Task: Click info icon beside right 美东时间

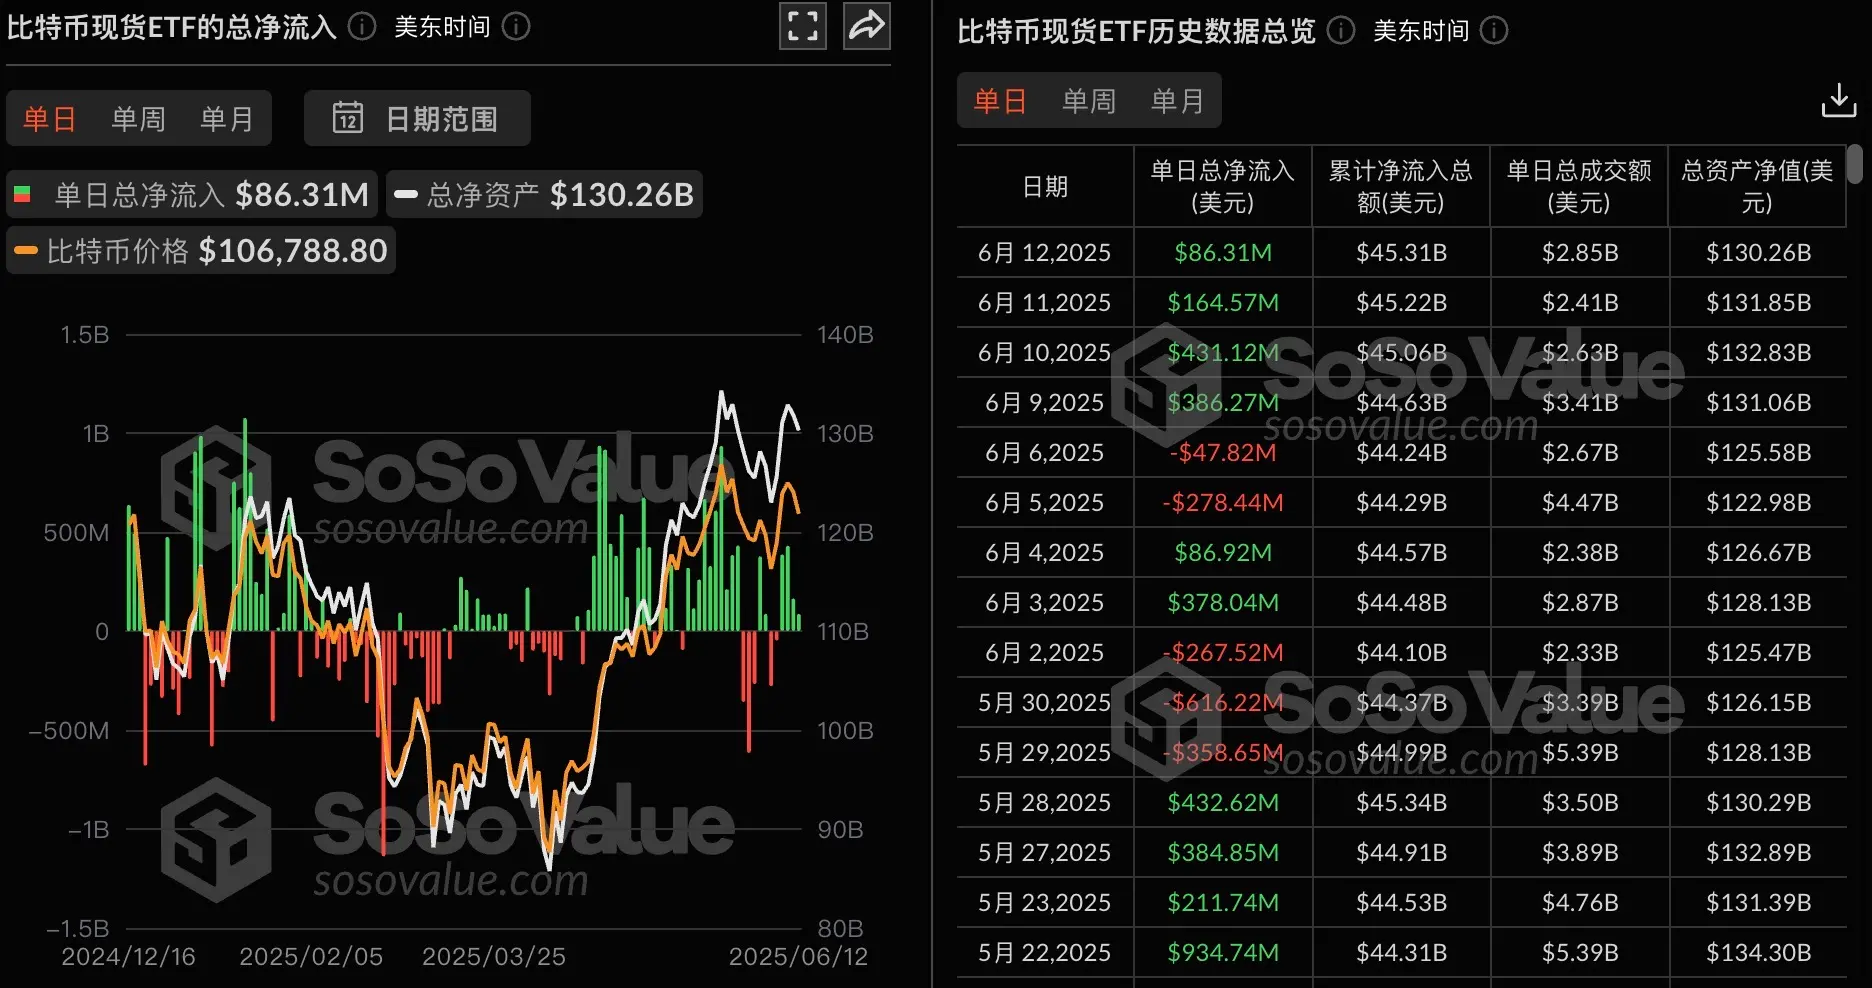Action: (x=1494, y=30)
